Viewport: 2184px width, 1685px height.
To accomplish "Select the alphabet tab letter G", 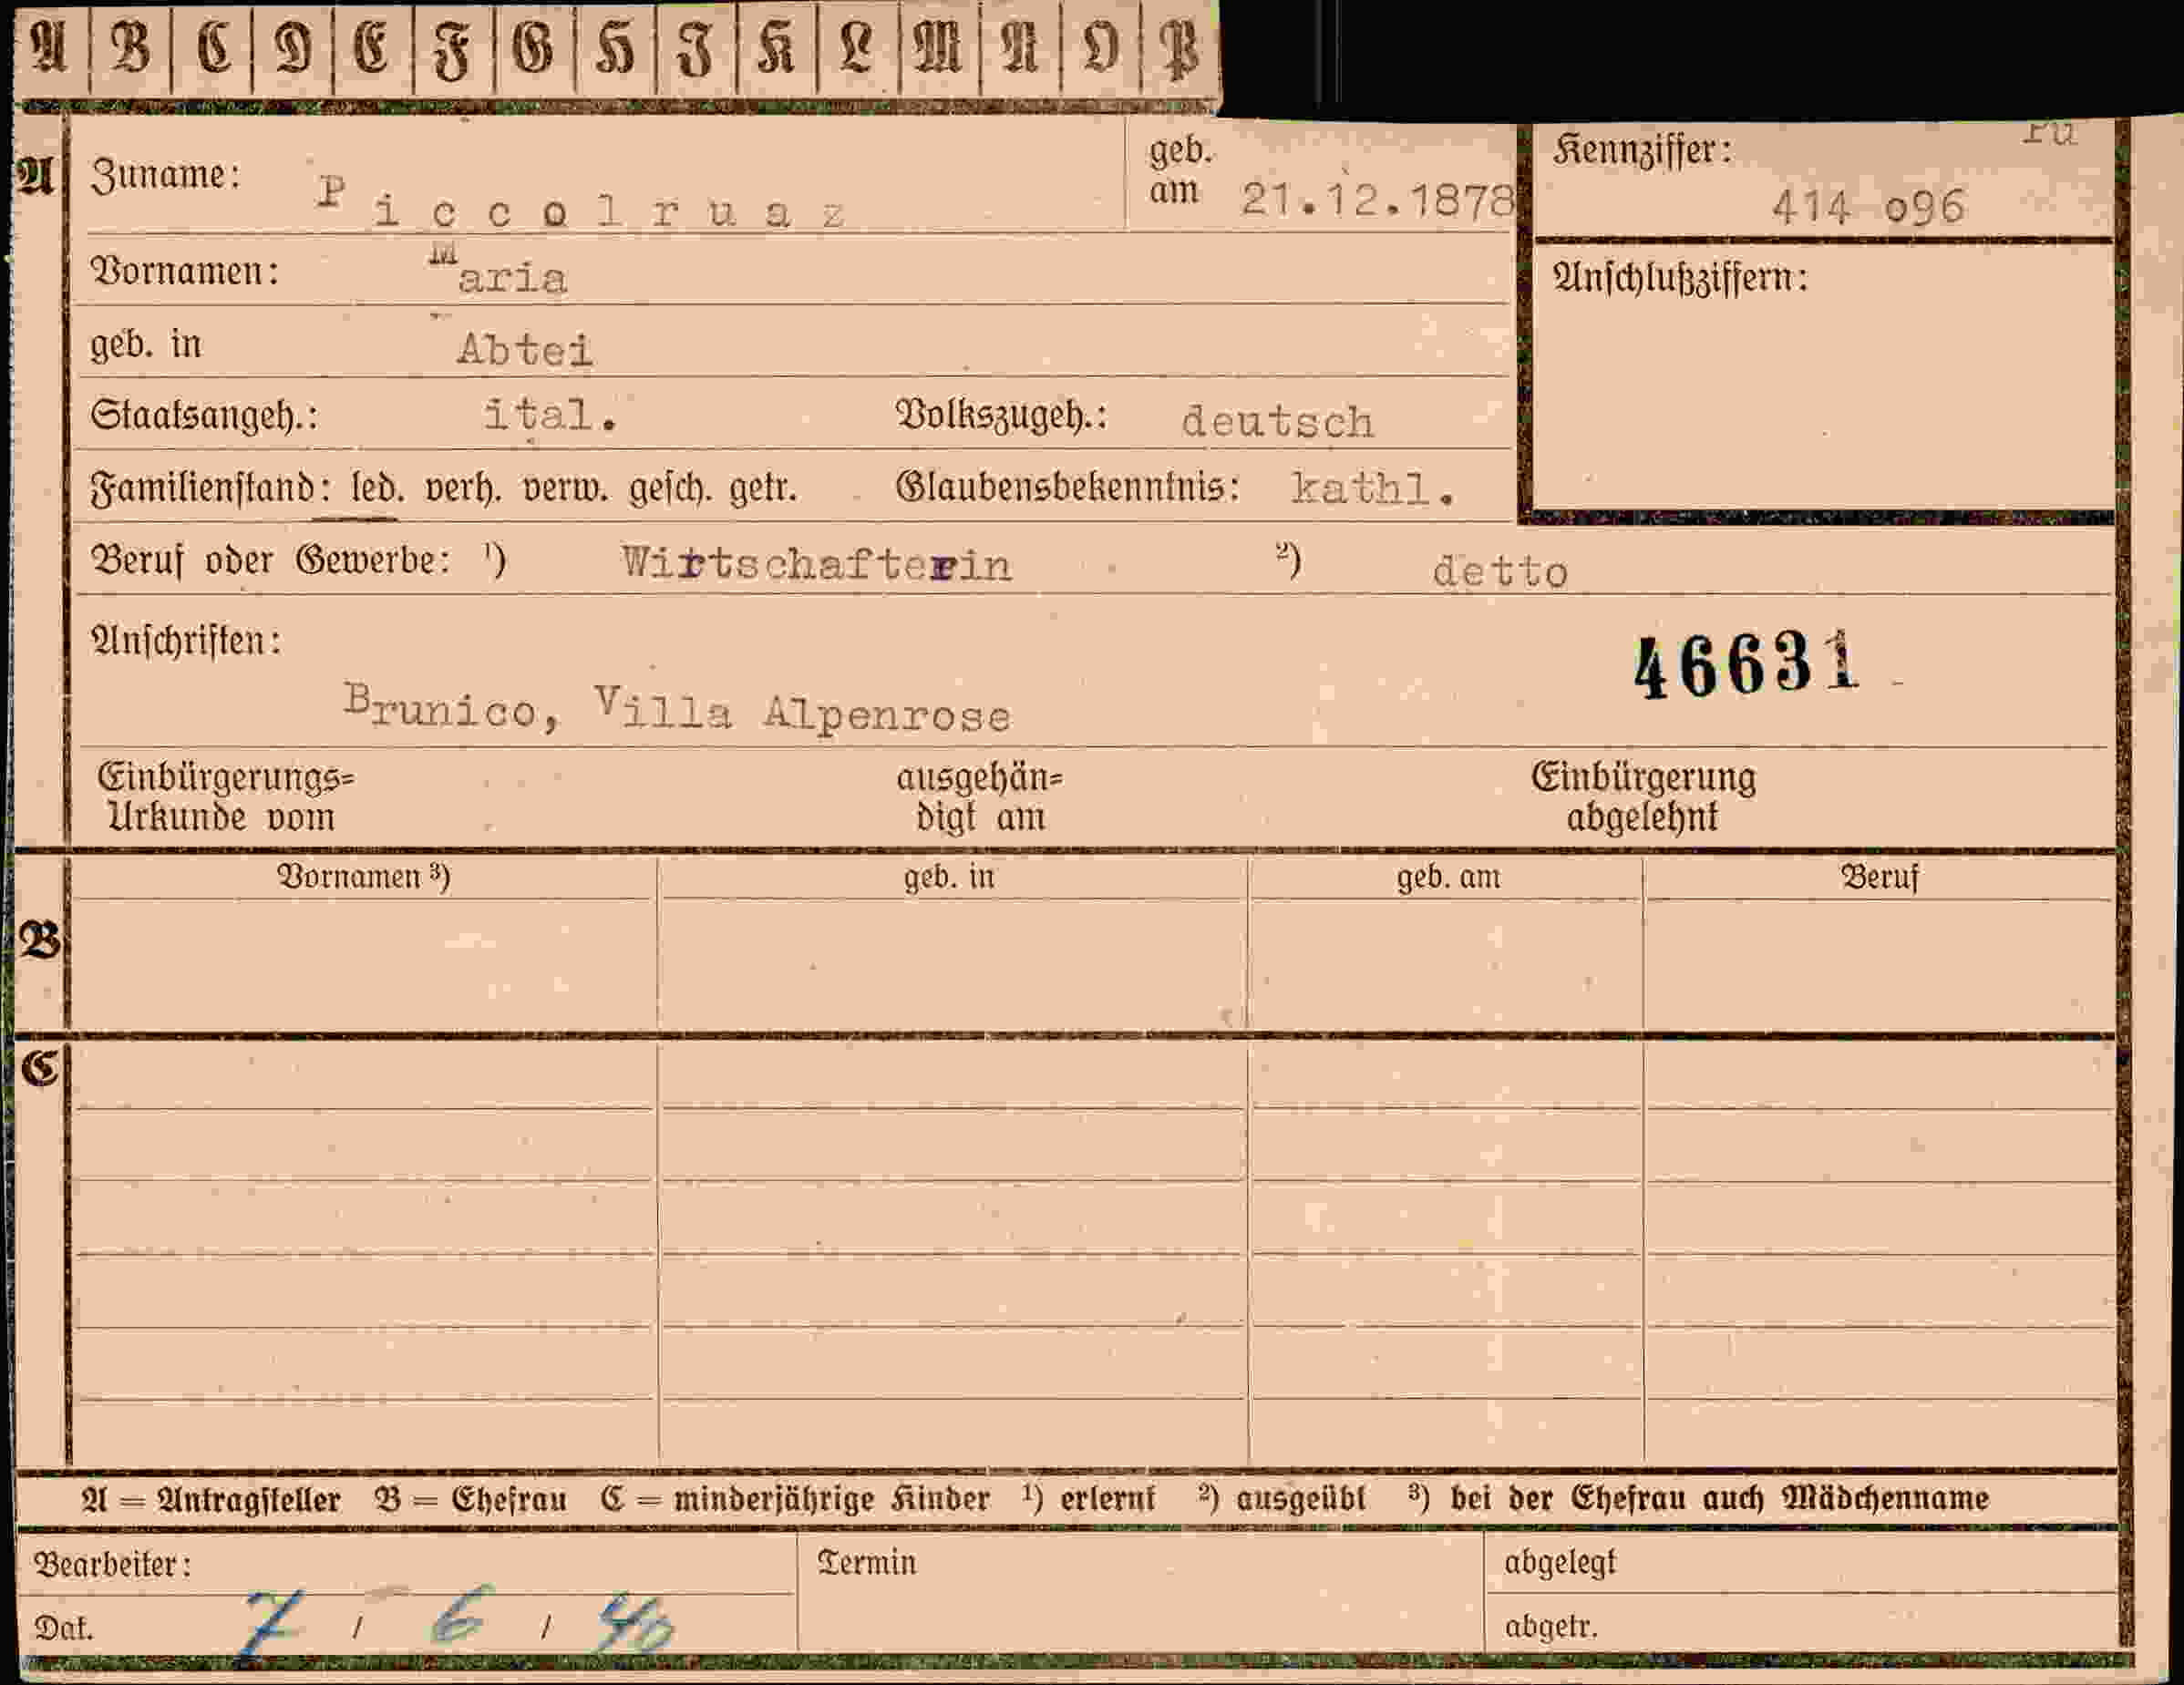I will (534, 48).
